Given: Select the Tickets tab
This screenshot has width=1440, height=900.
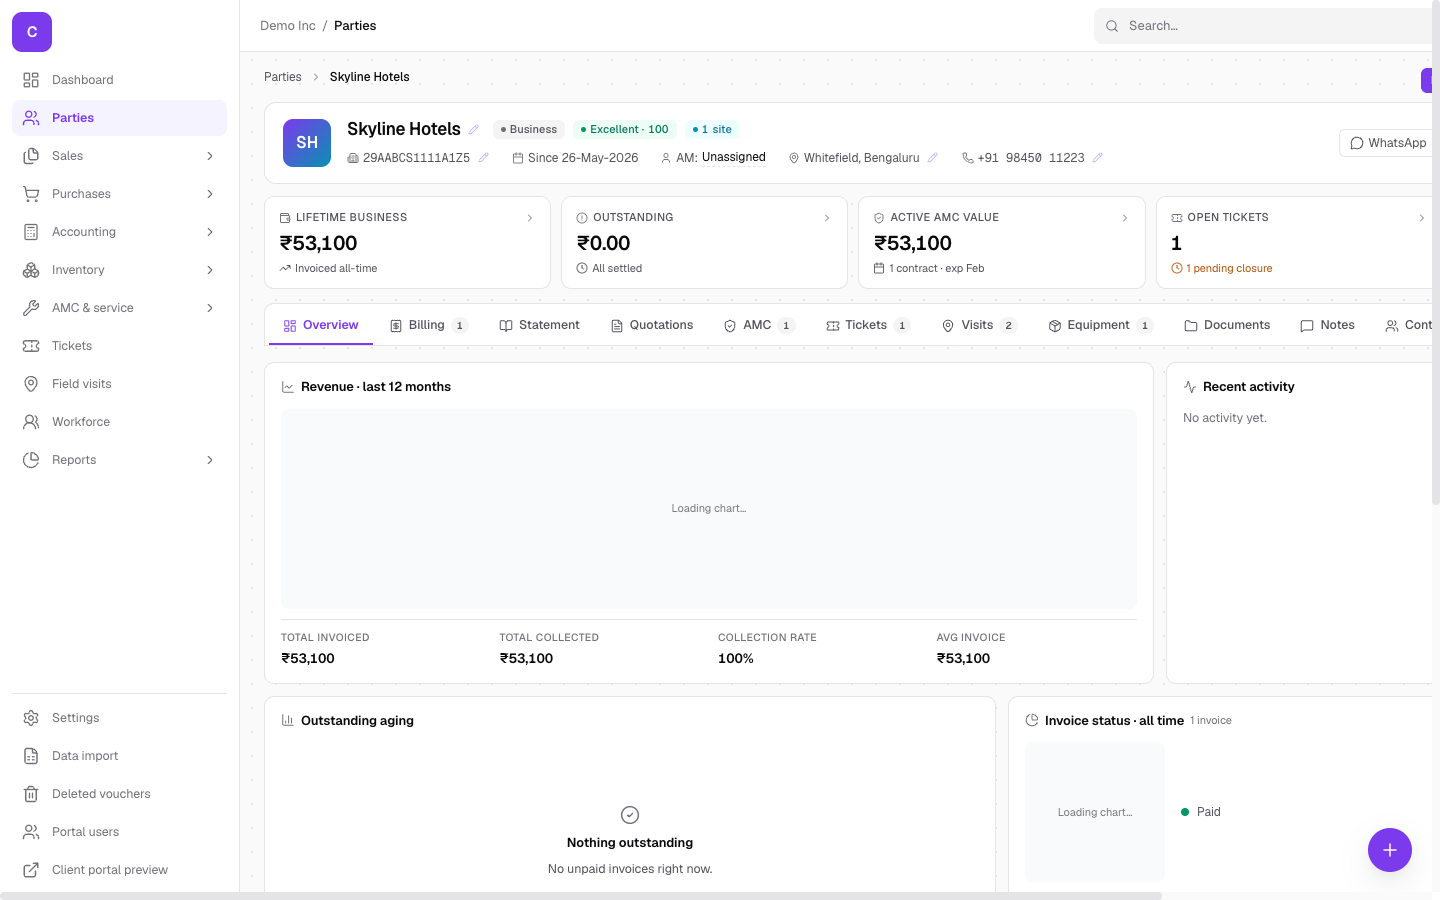Looking at the screenshot, I should [x=868, y=325].
